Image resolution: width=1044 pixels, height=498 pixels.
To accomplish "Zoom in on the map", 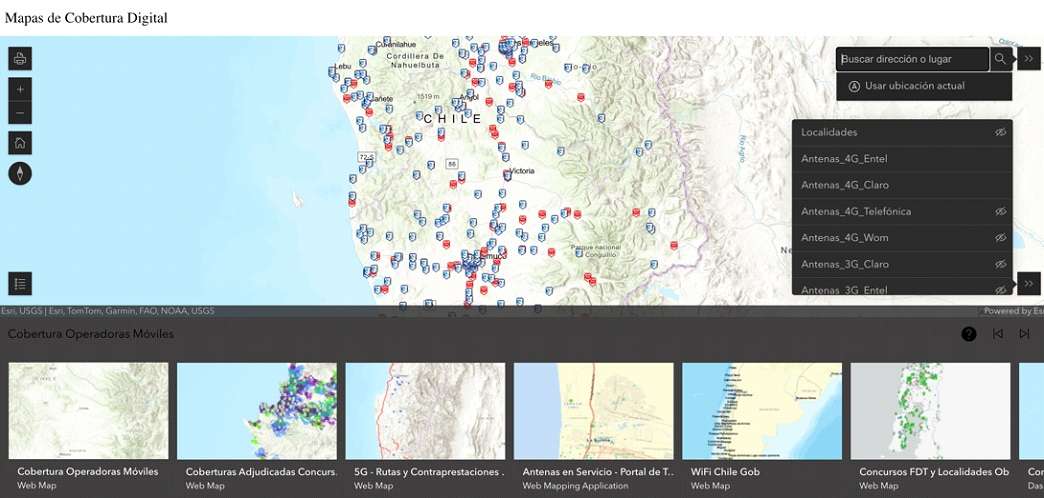I will pyautogui.click(x=20, y=88).
